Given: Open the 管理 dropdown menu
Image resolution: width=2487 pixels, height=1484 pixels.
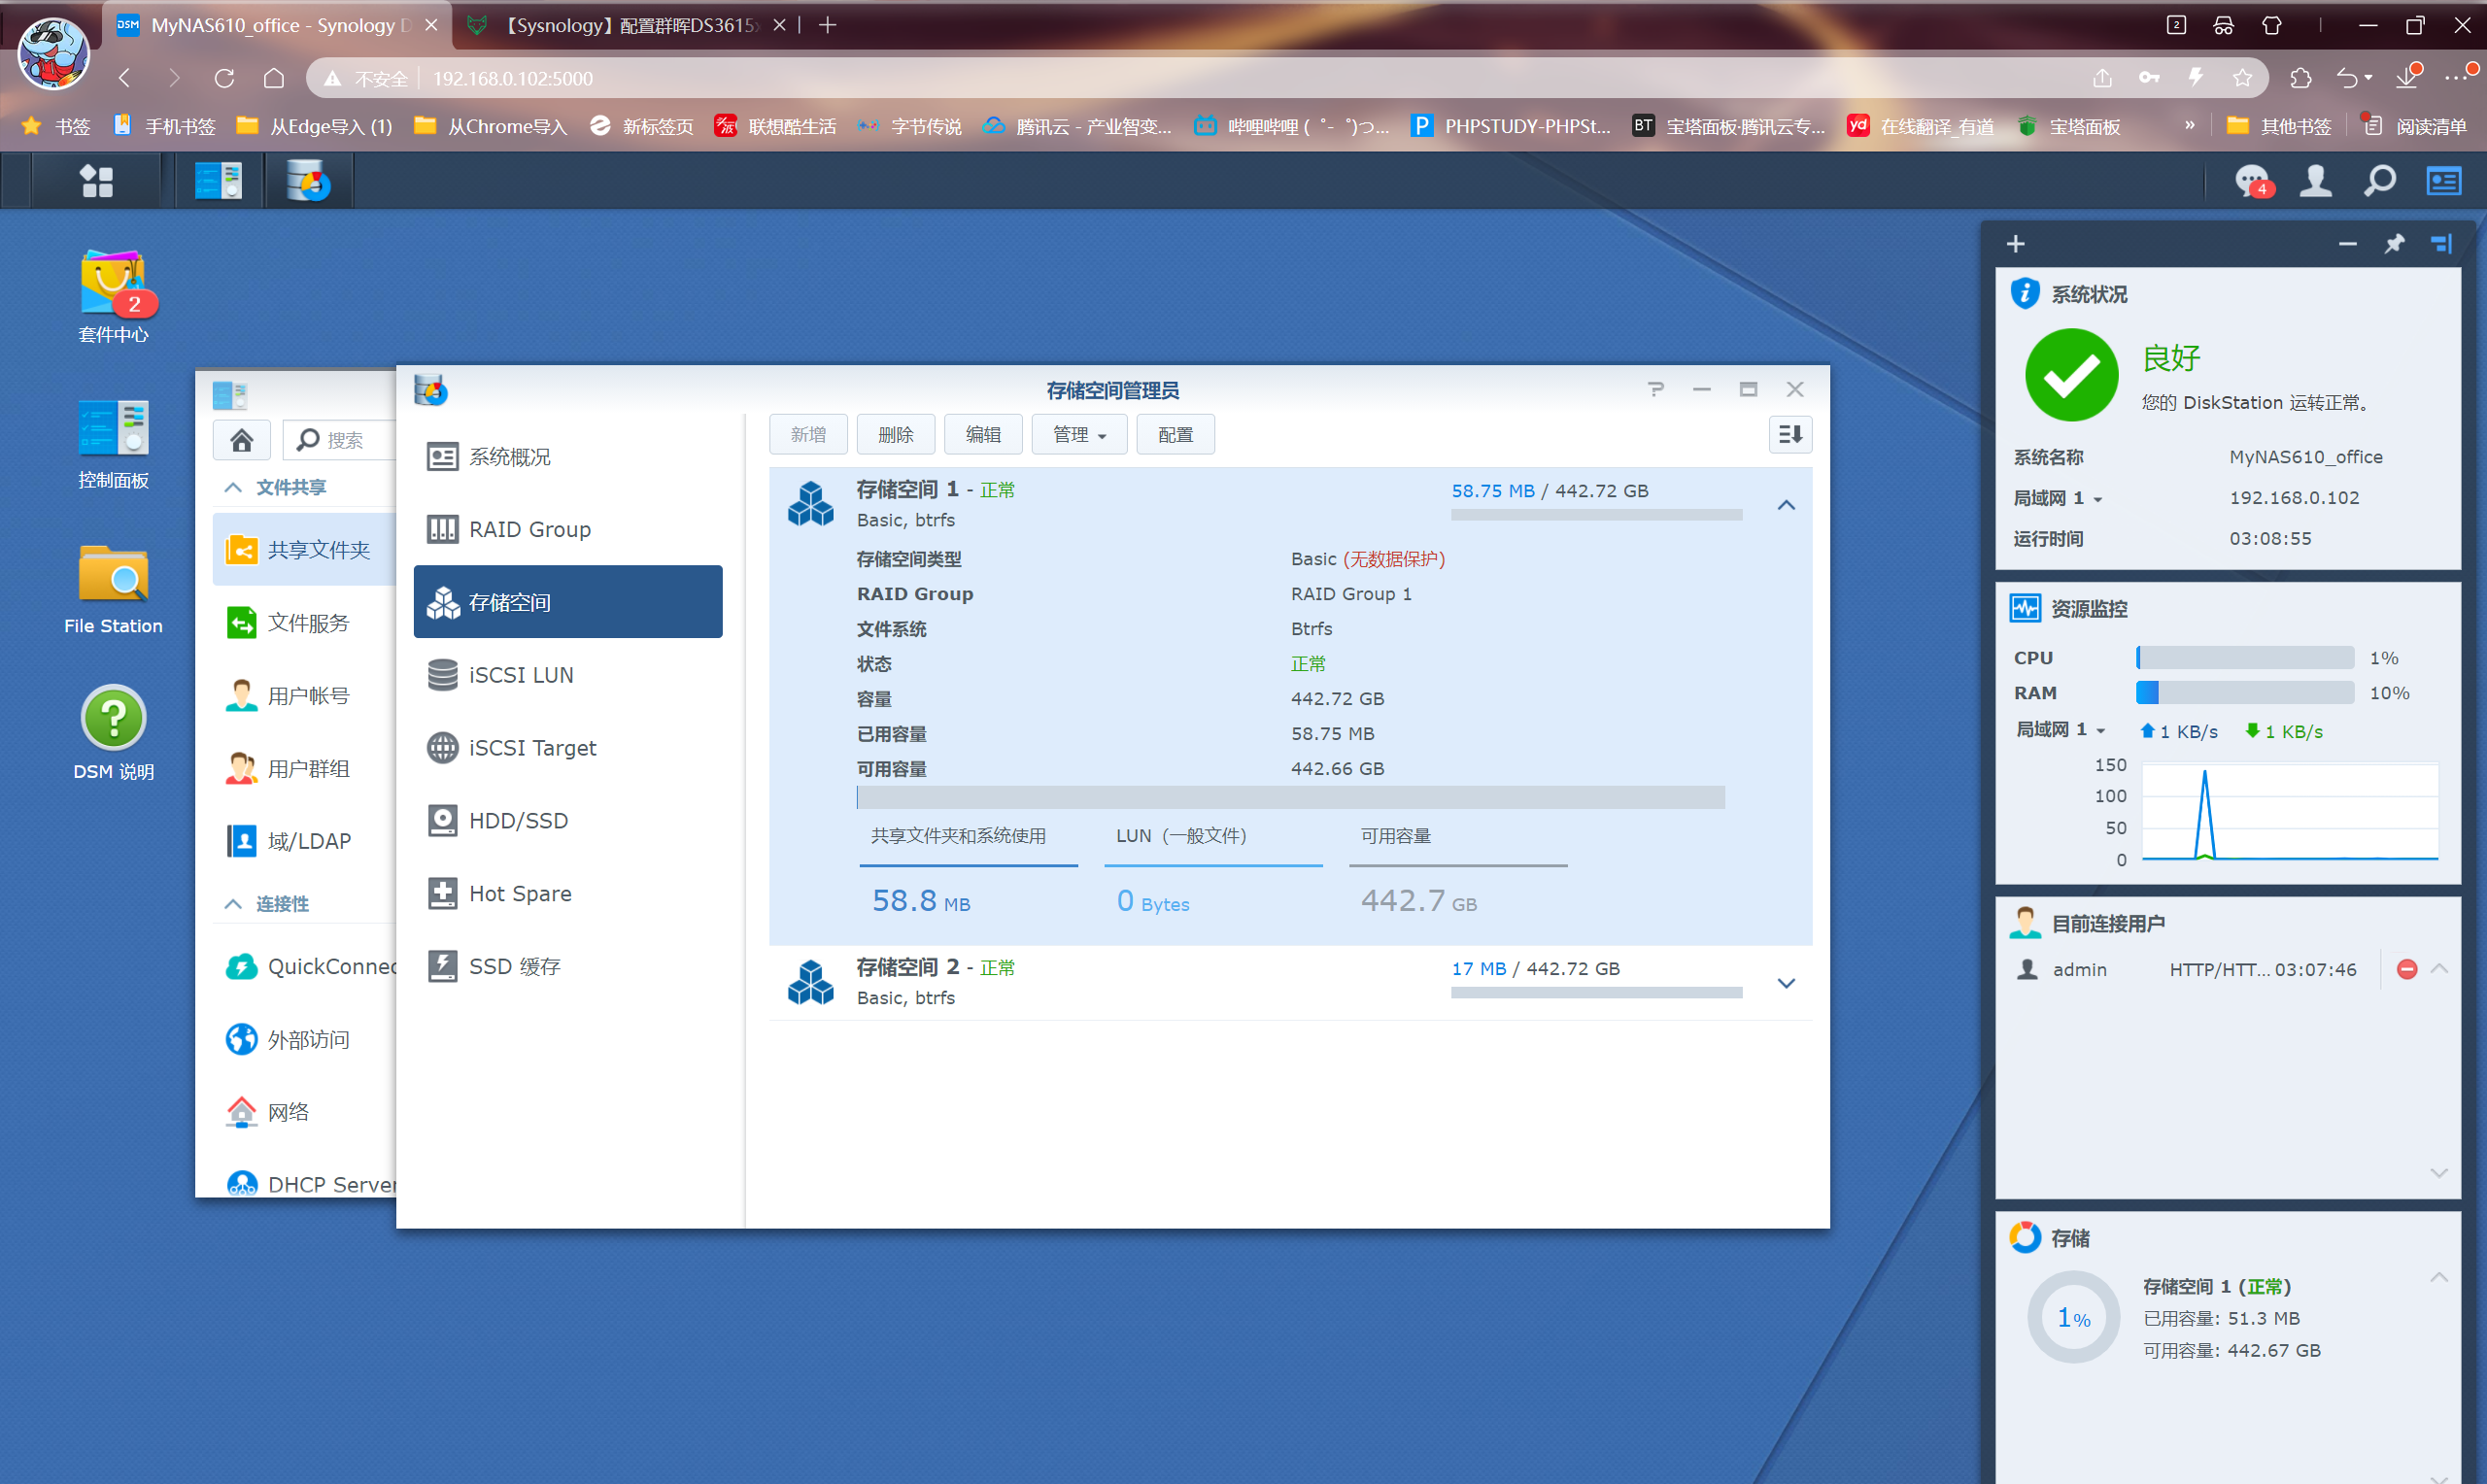Looking at the screenshot, I should tap(1079, 434).
